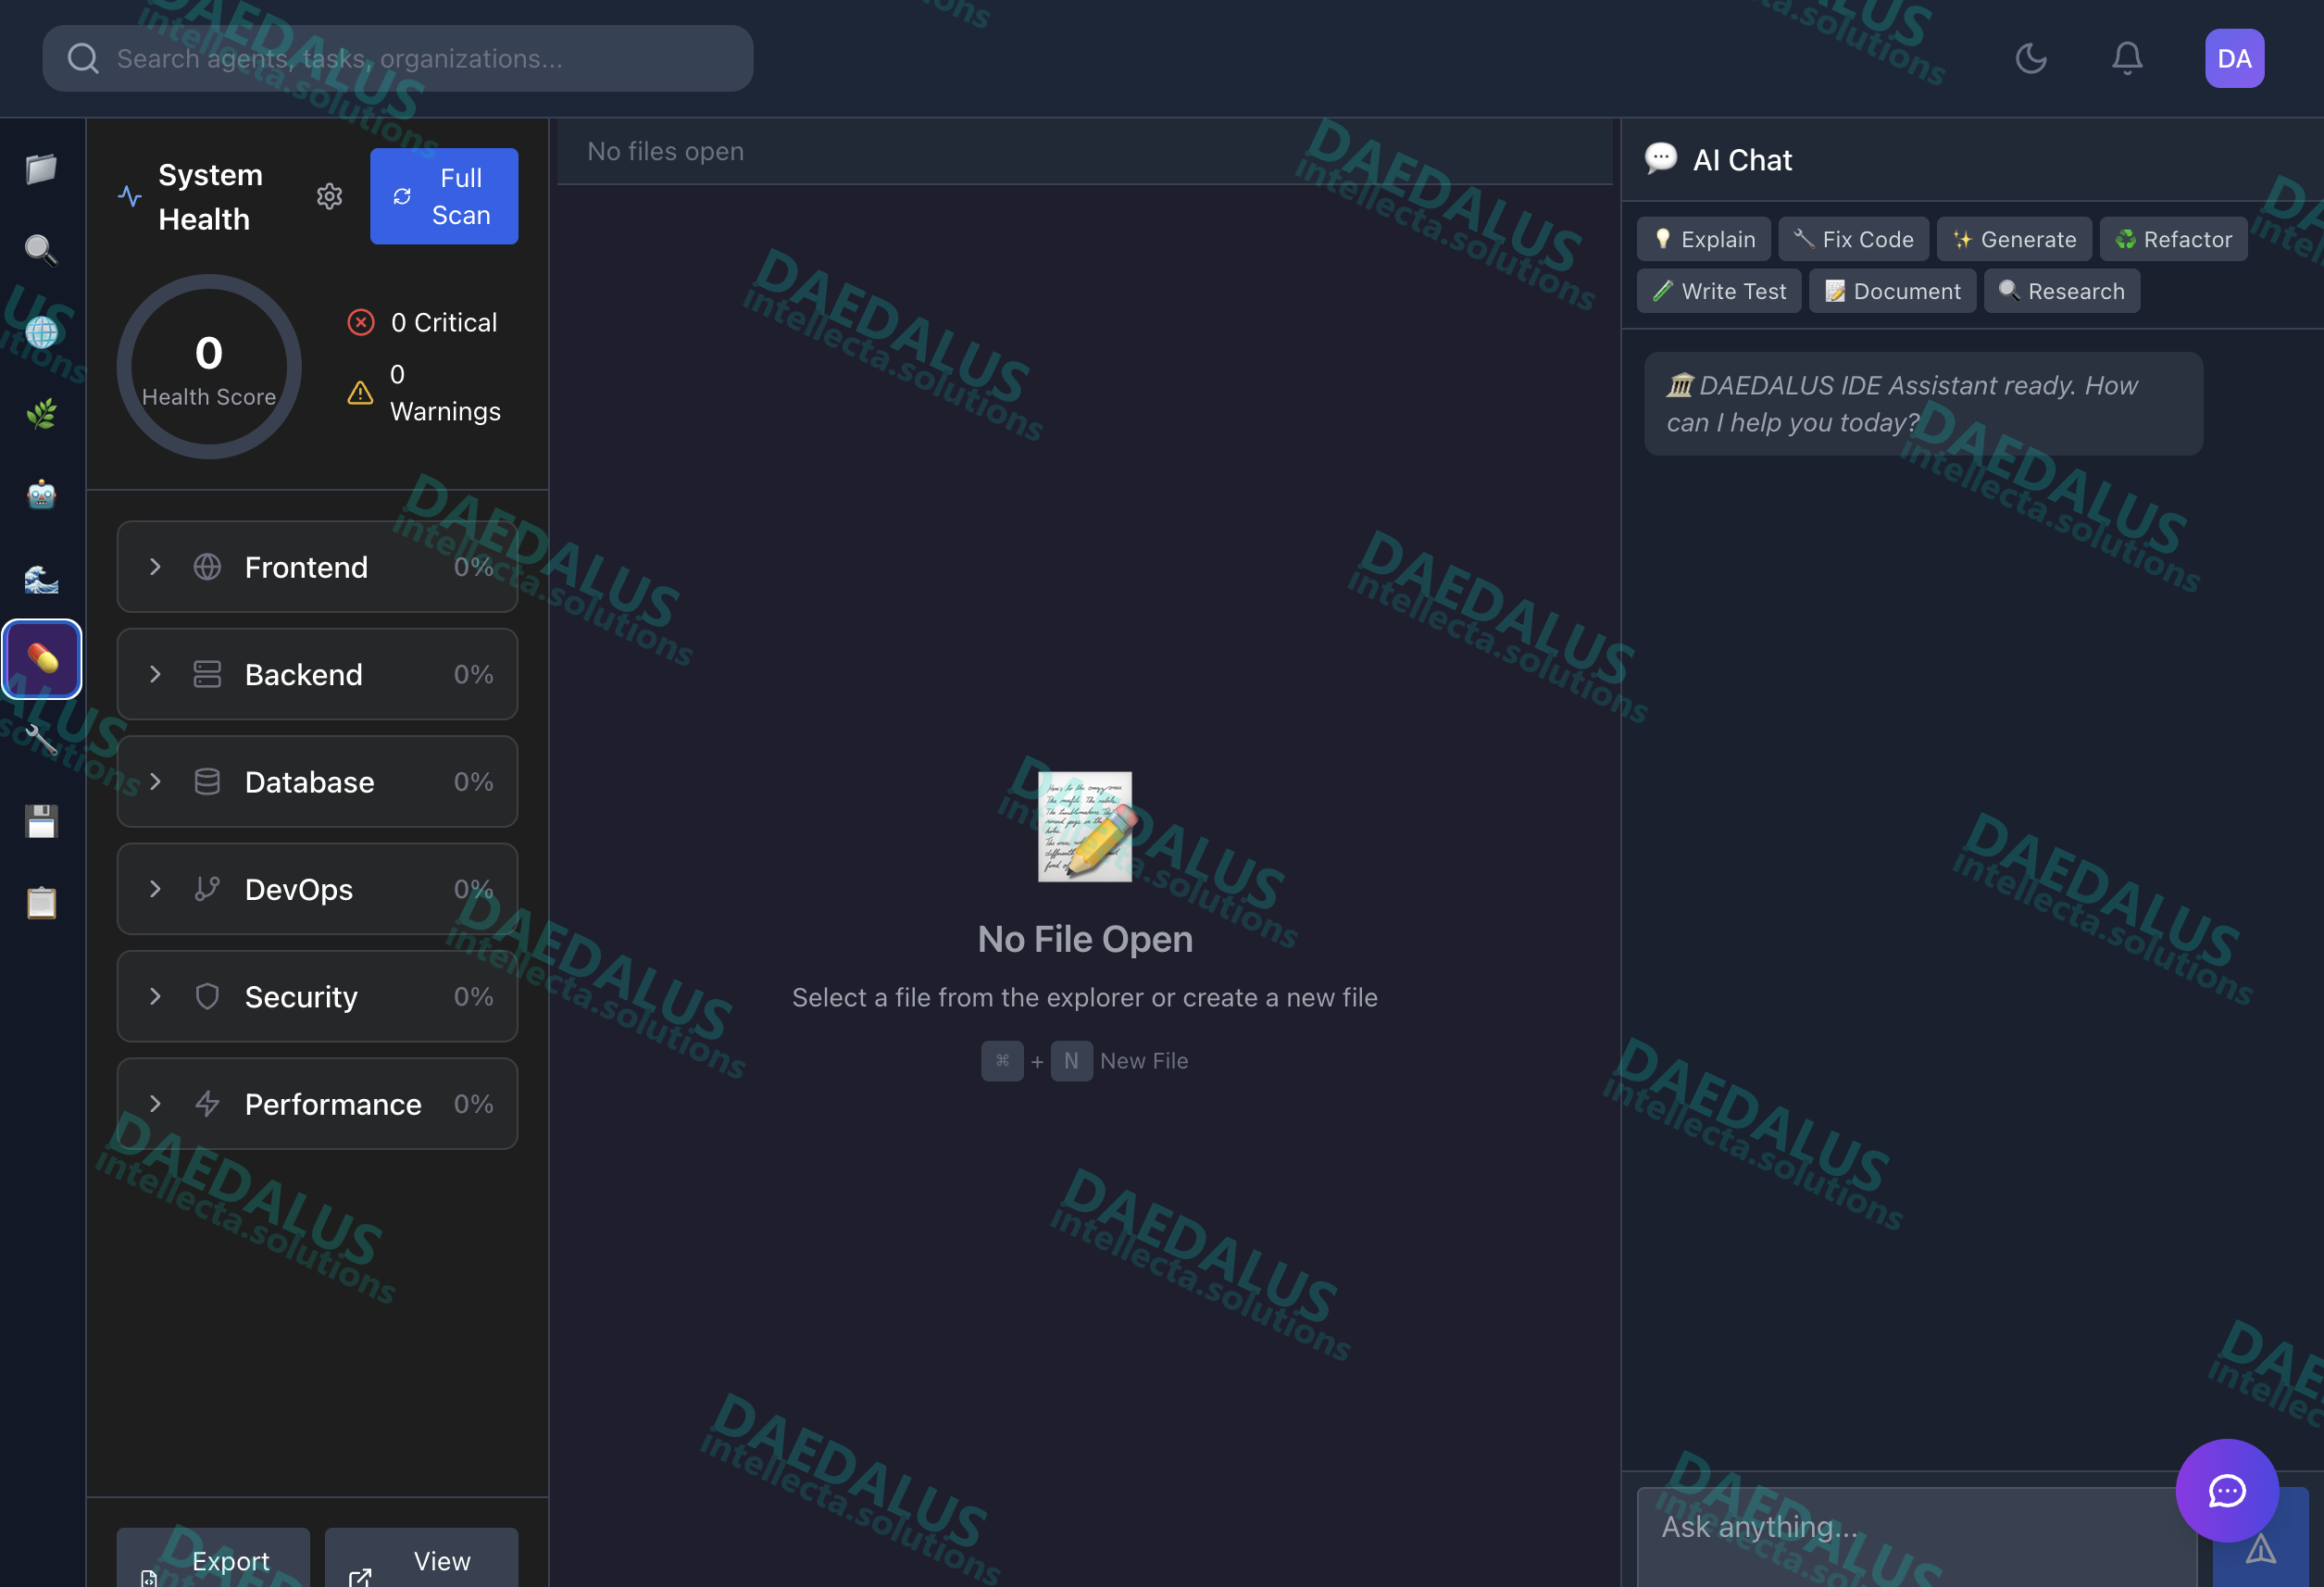Click the Database 0% value
This screenshot has height=1587, width=2324.
click(x=473, y=781)
